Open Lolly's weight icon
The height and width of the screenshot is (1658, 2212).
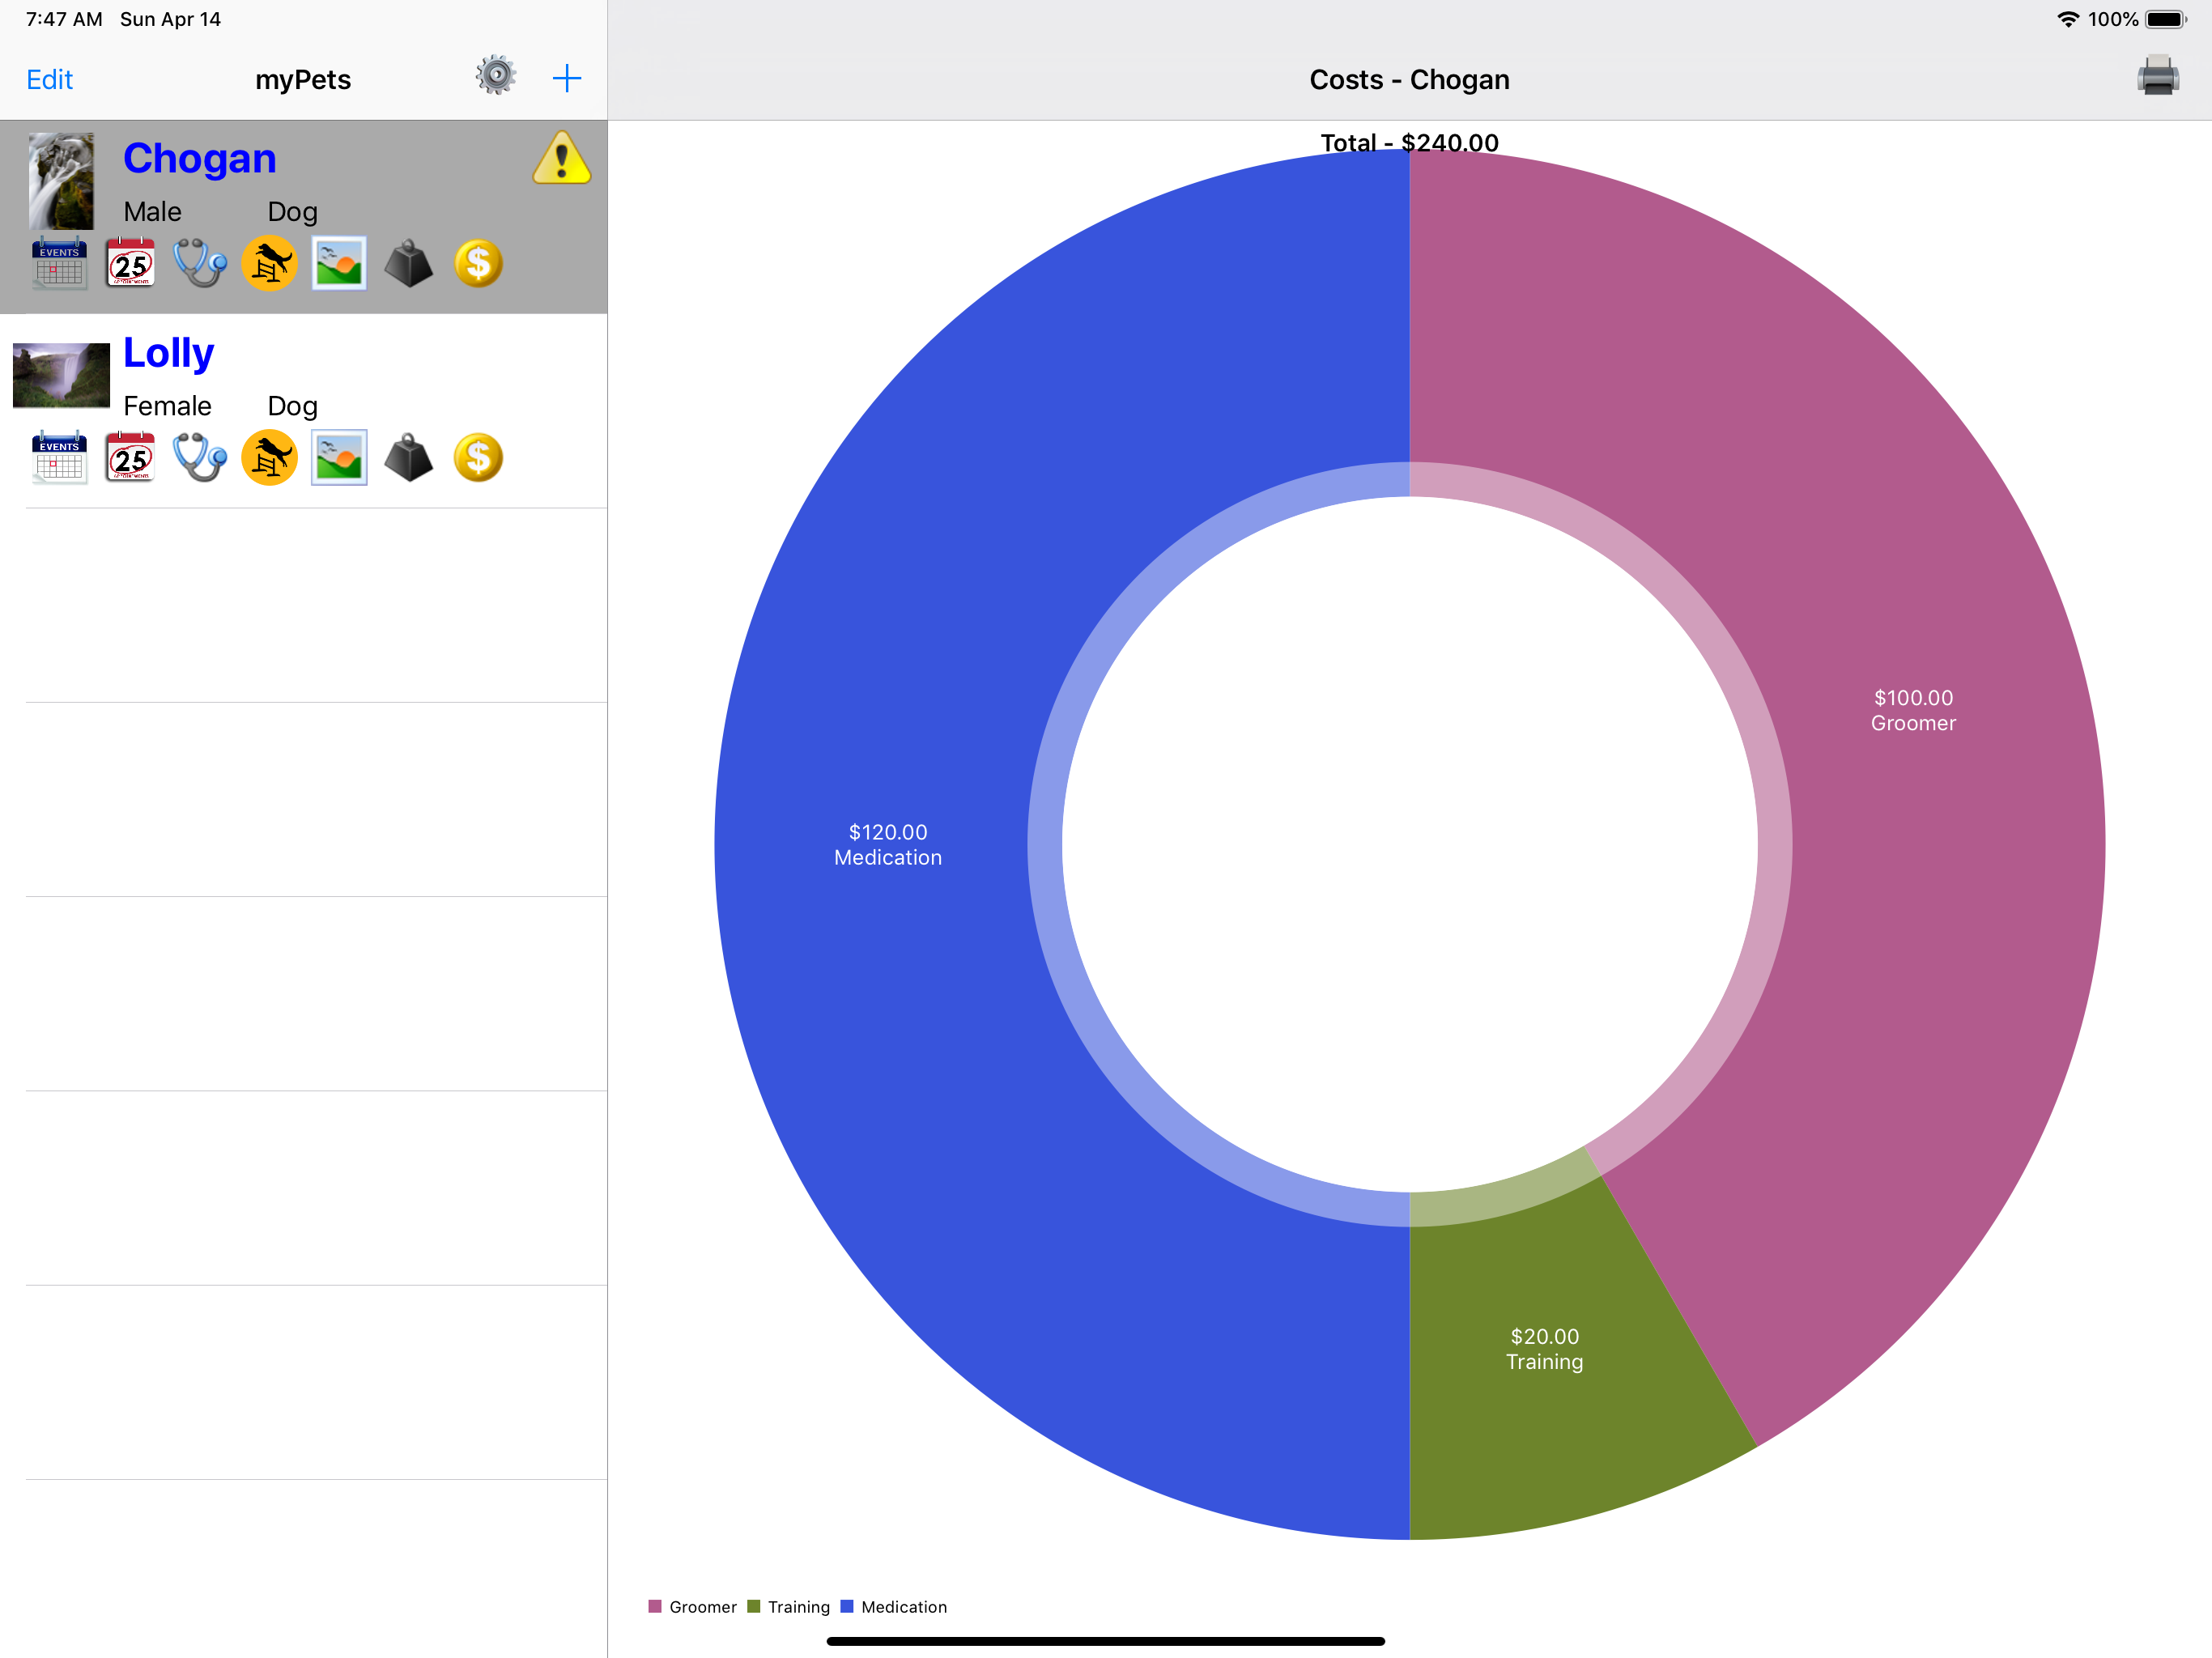click(409, 458)
